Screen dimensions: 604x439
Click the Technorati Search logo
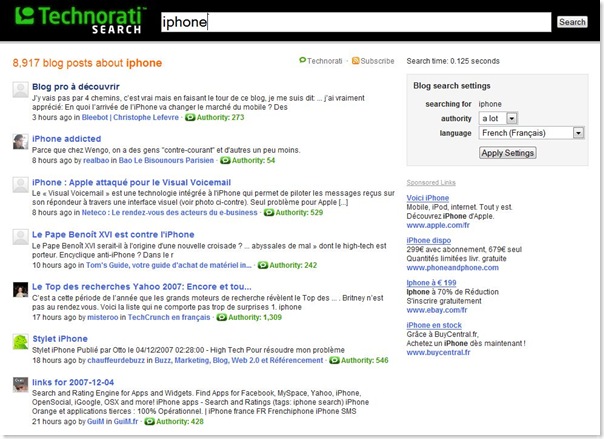(81, 20)
